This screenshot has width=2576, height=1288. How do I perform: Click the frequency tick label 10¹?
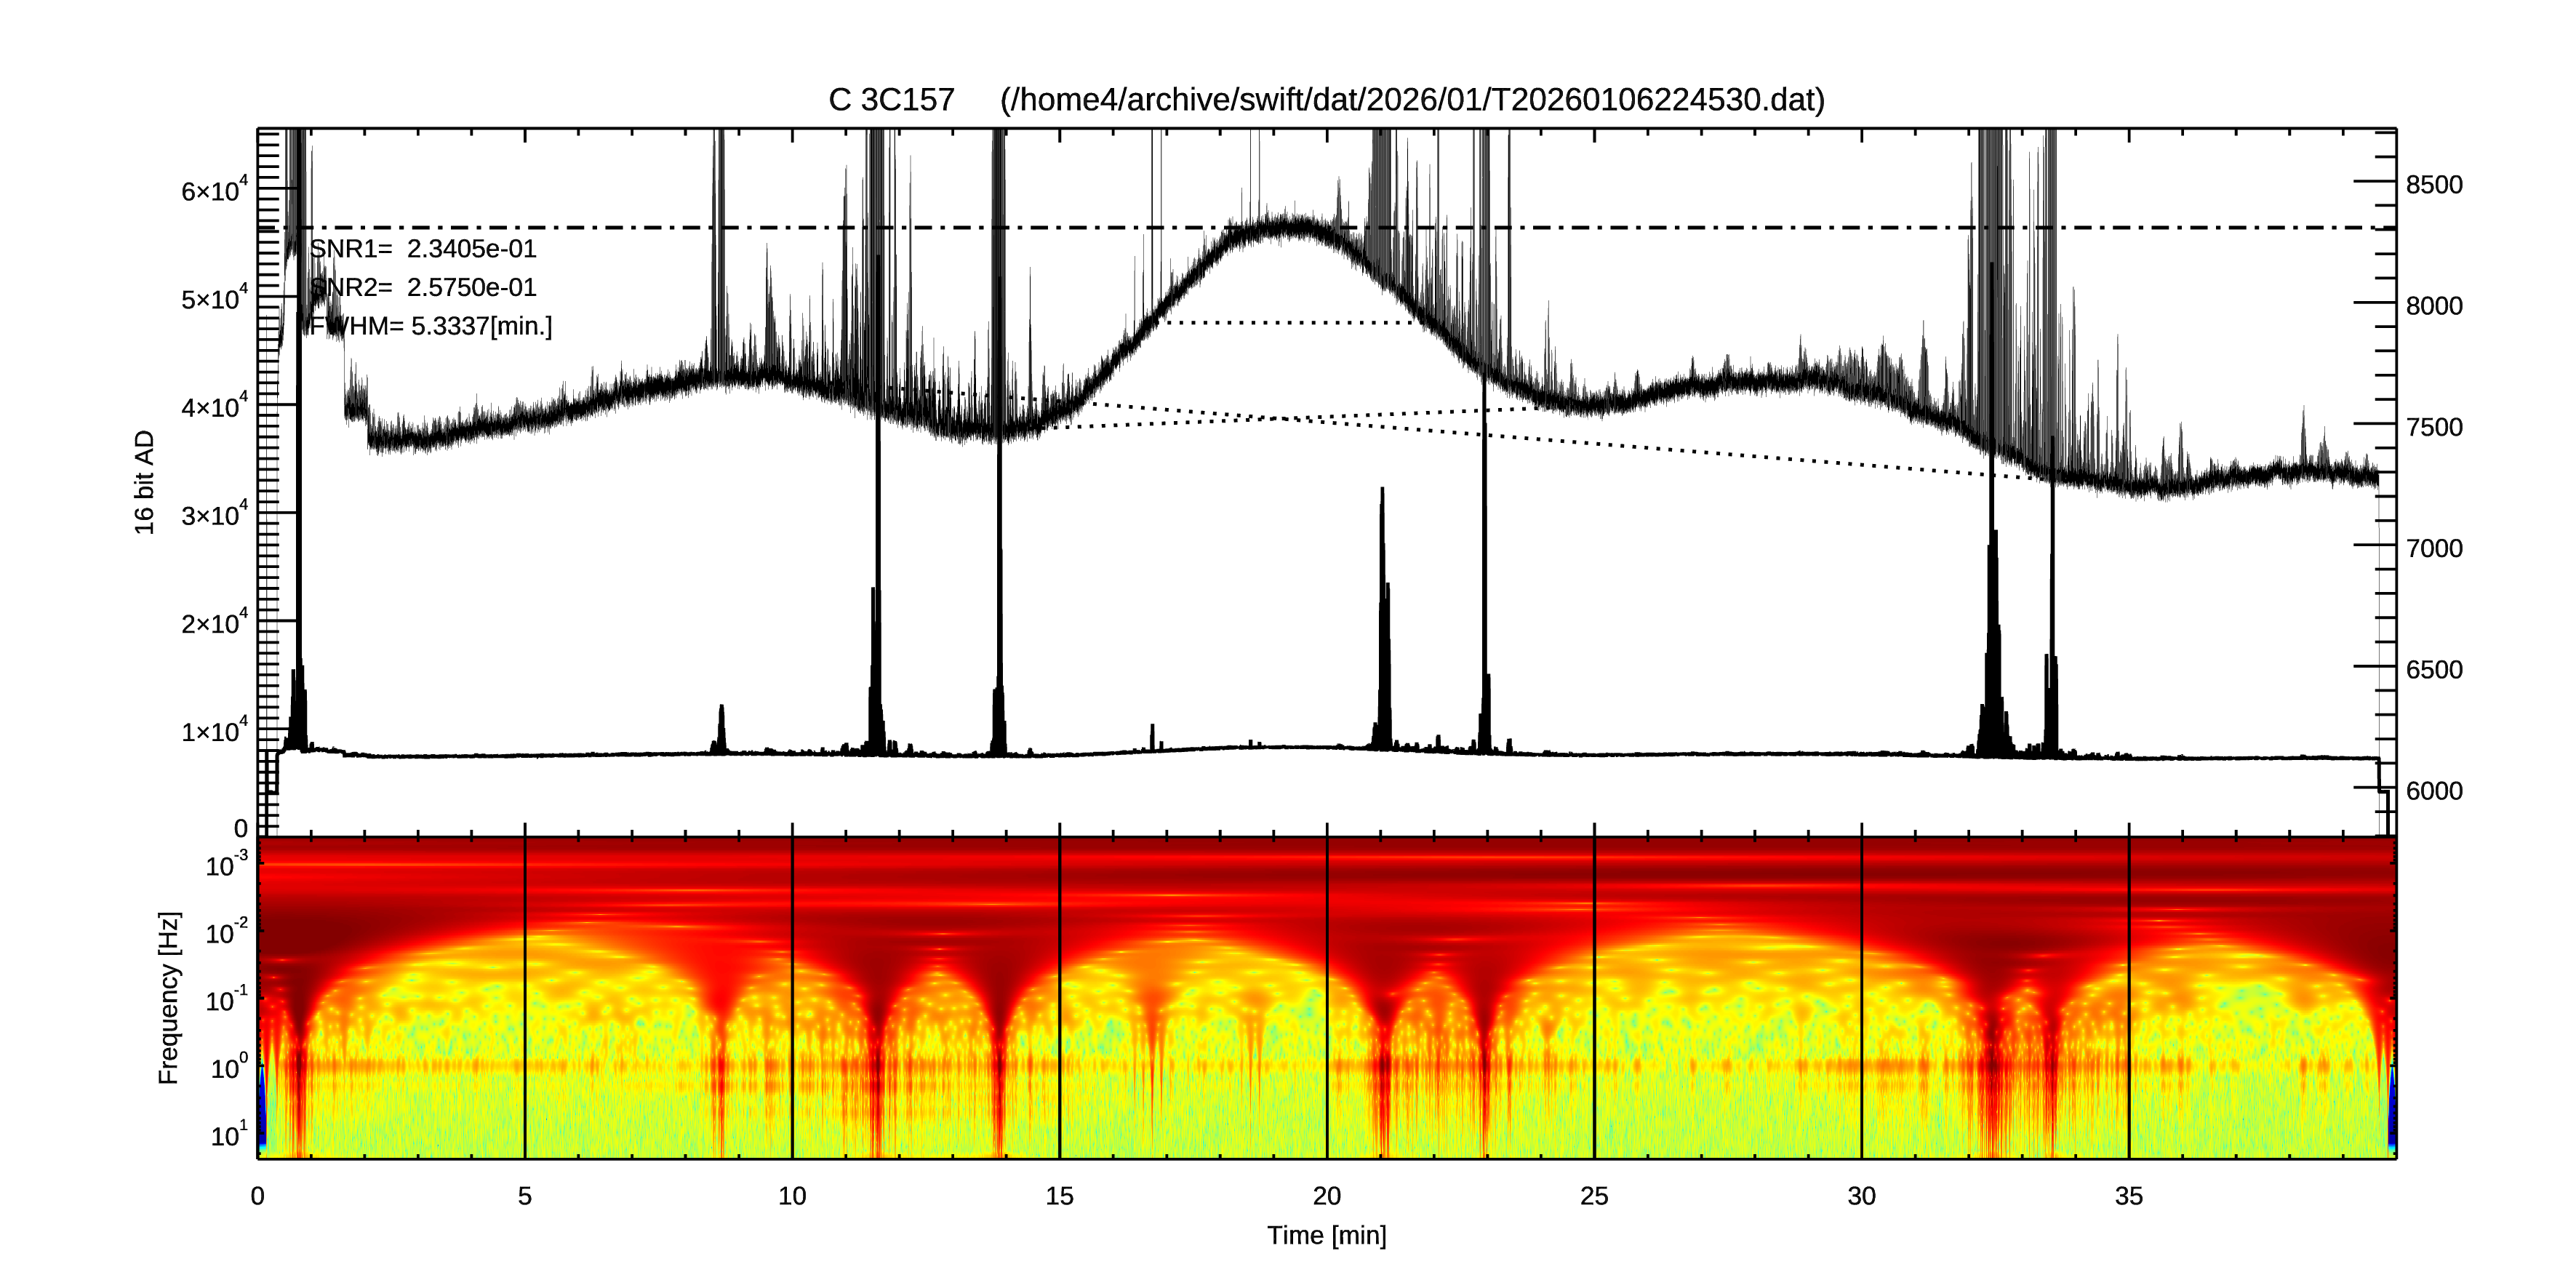228,1136
